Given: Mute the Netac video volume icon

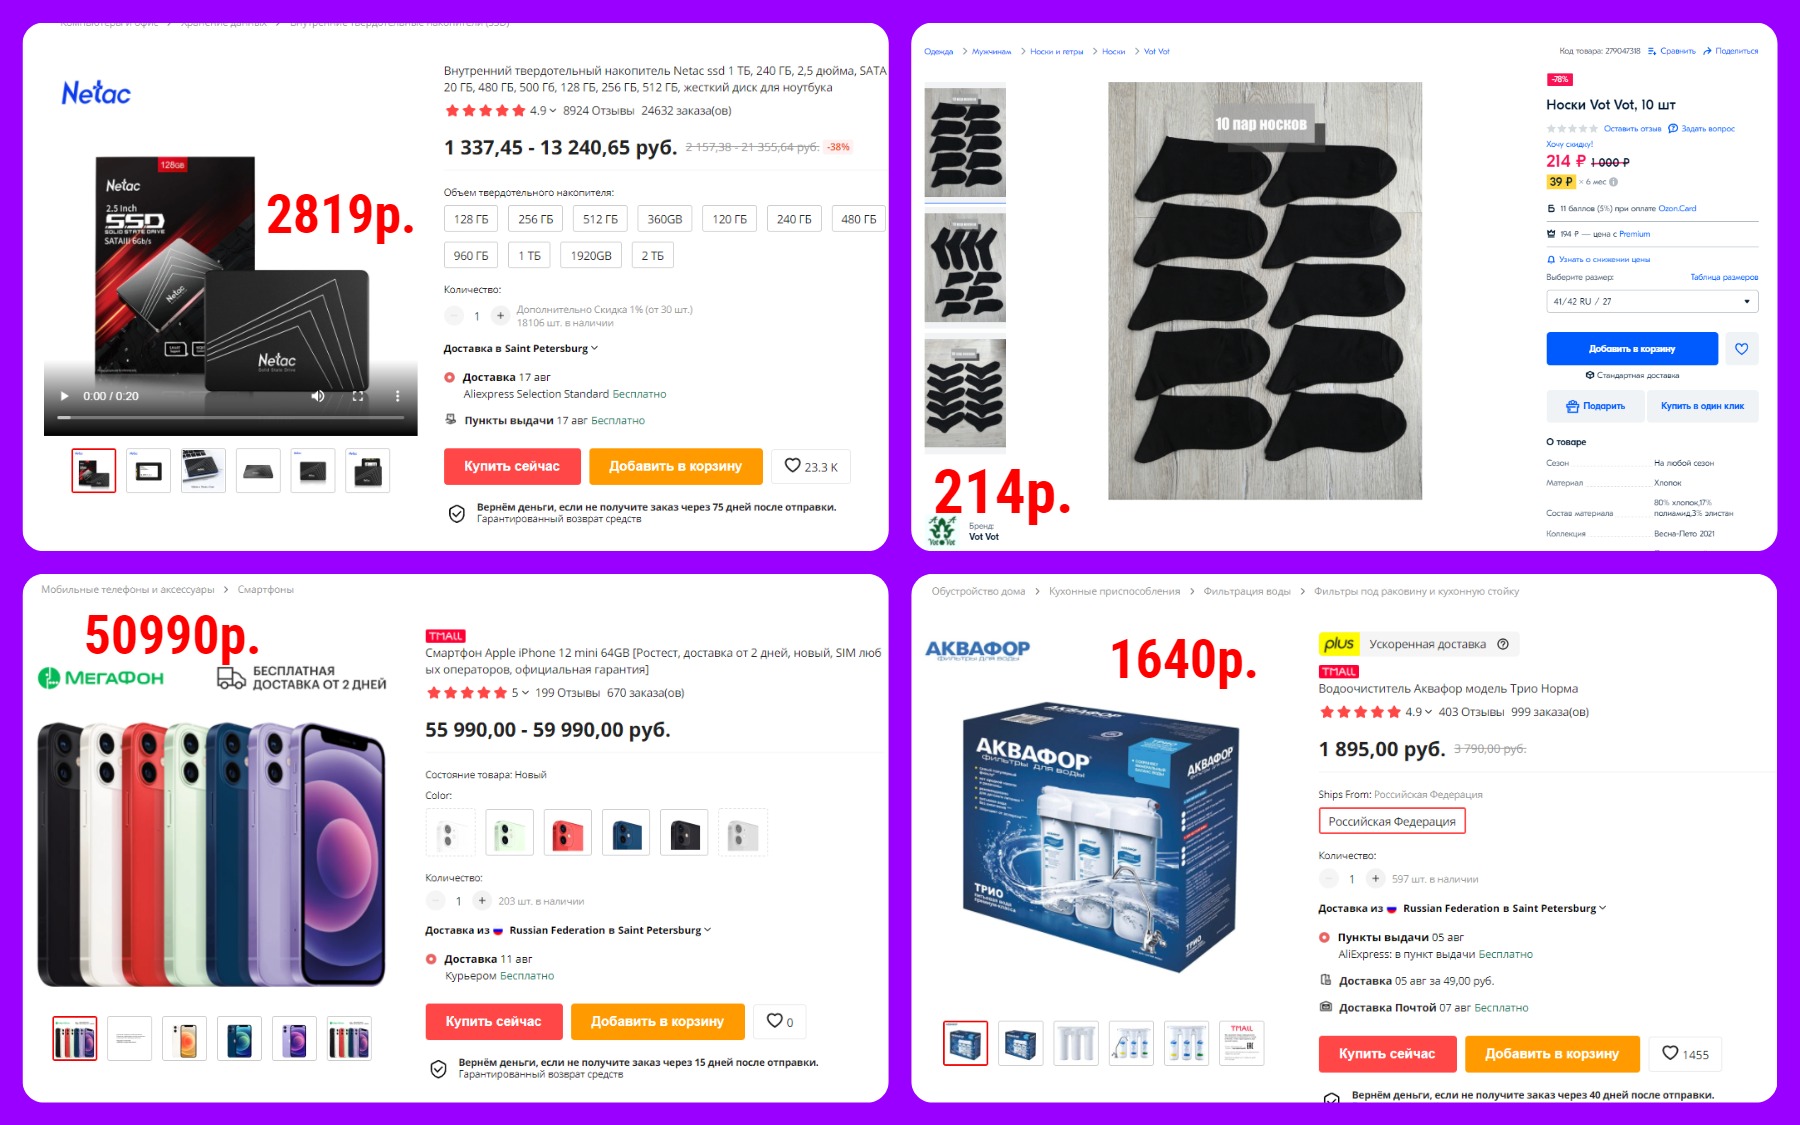Looking at the screenshot, I should [x=318, y=396].
